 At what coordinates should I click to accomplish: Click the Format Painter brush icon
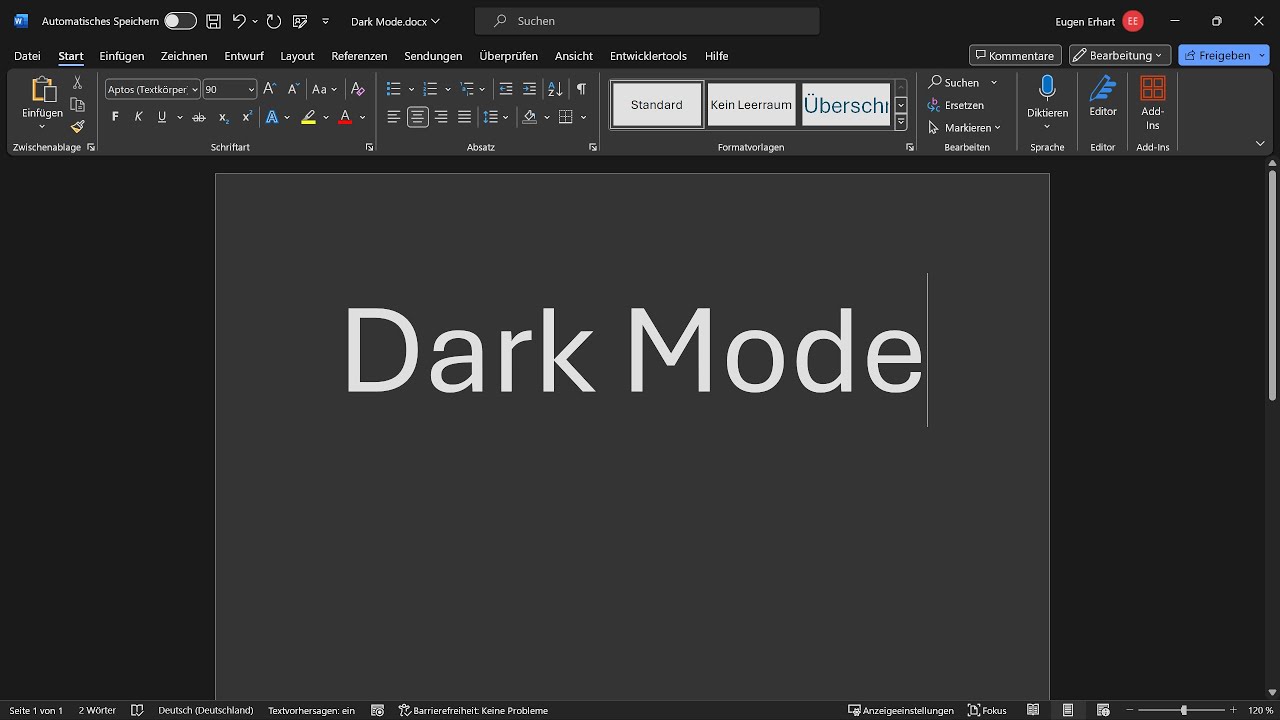pos(77,127)
